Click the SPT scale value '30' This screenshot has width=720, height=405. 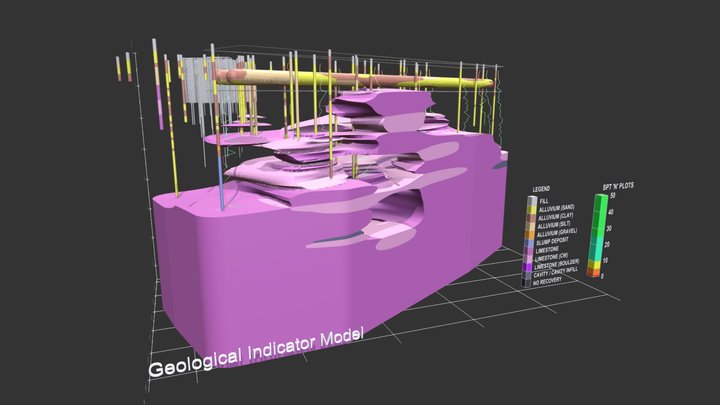tap(609, 229)
